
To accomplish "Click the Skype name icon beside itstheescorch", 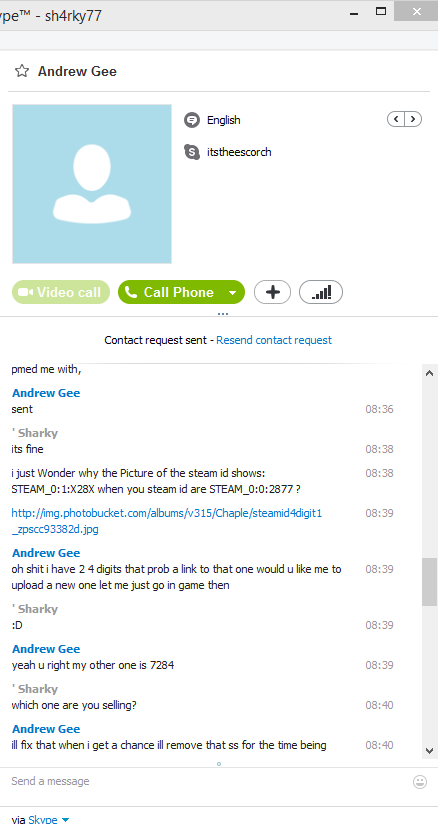I will point(192,152).
